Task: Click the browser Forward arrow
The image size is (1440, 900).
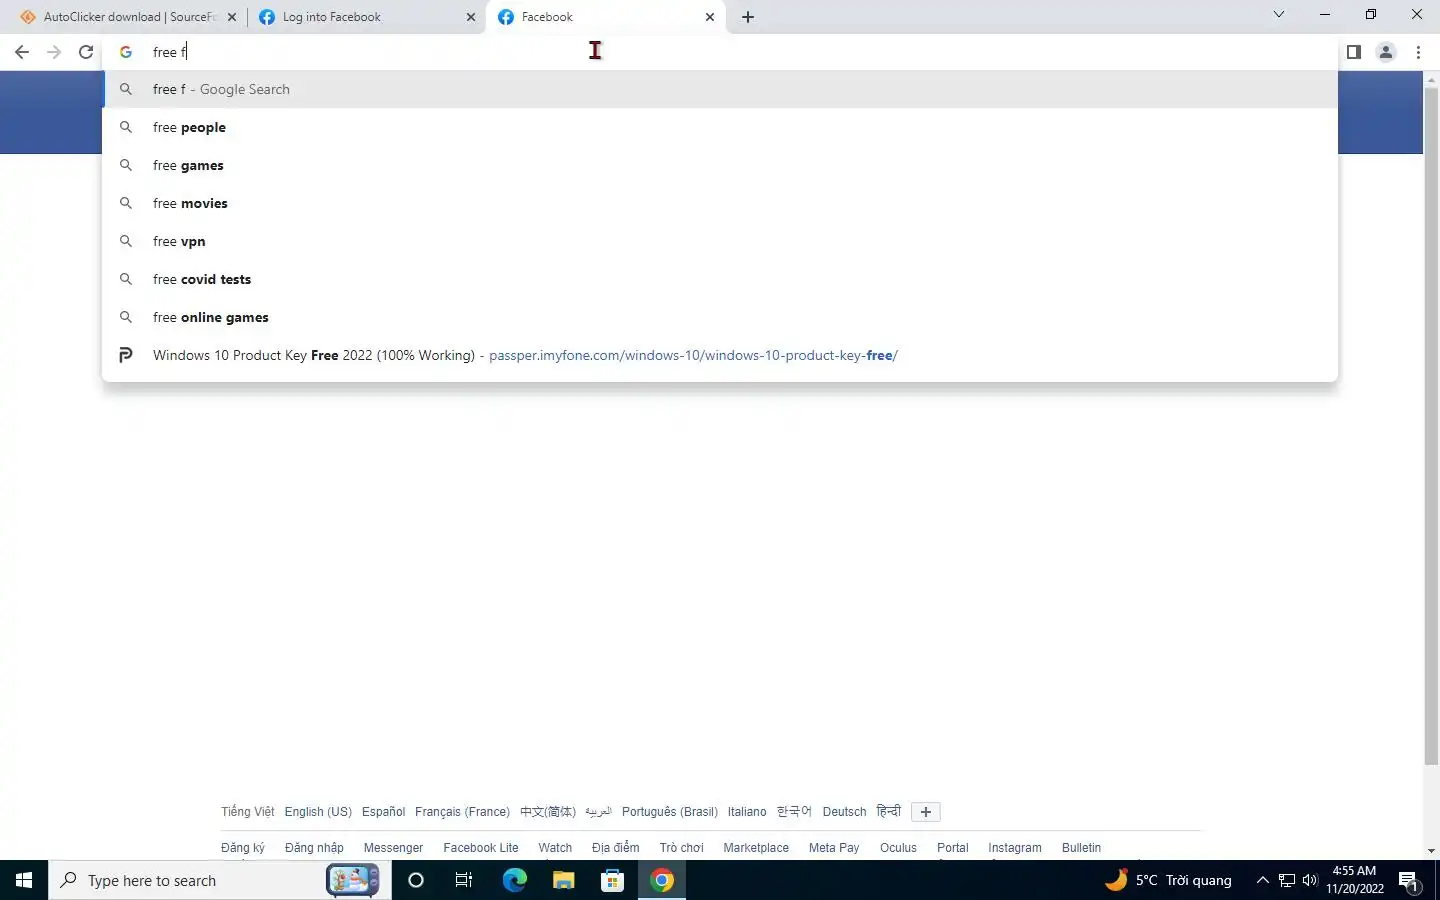Action: [x=54, y=52]
